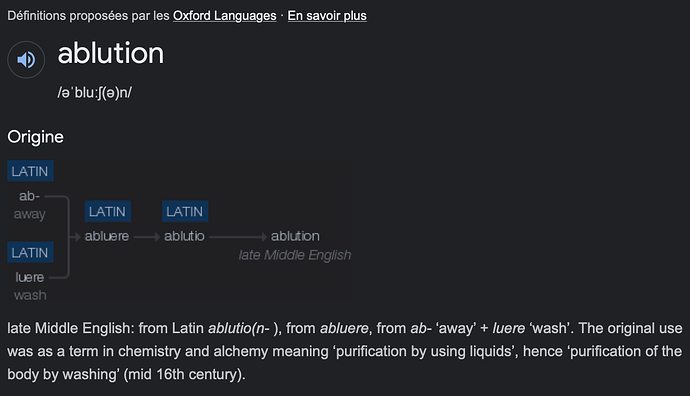Play the ablution pronunciation audio

coord(26,59)
